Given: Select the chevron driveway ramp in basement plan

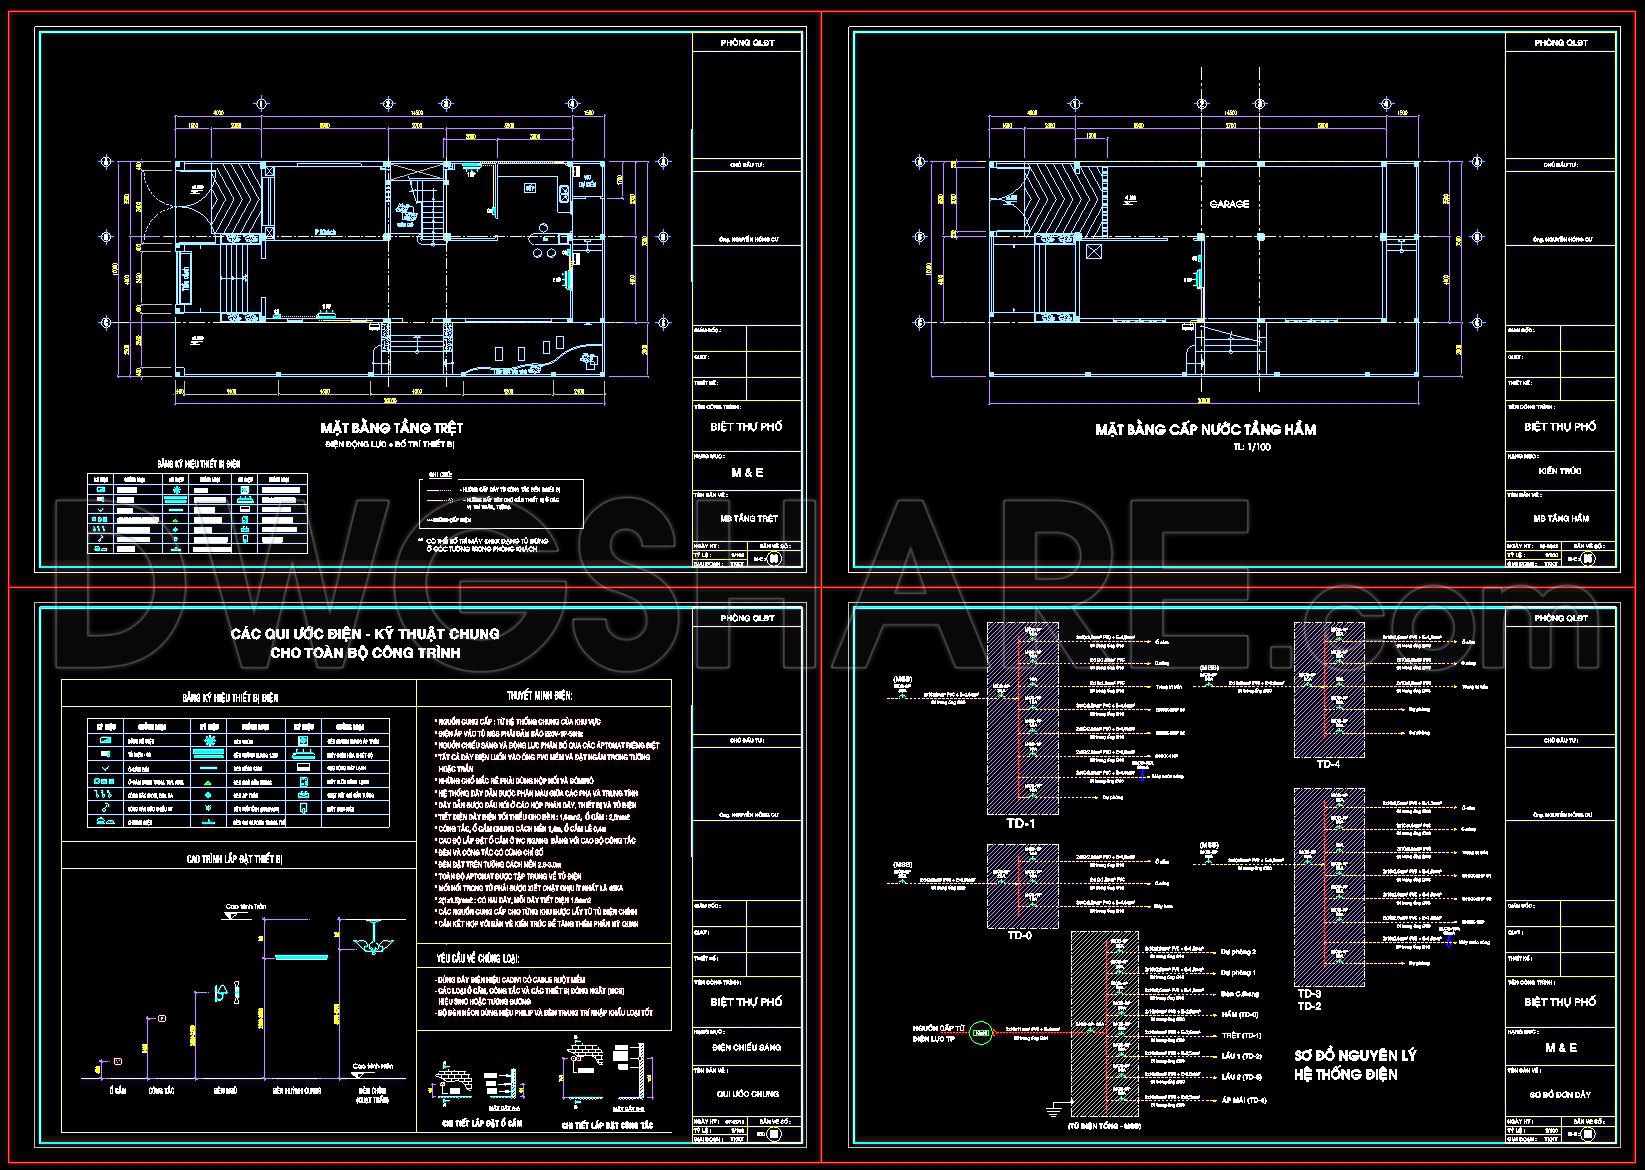Looking at the screenshot, I should [x=1064, y=199].
